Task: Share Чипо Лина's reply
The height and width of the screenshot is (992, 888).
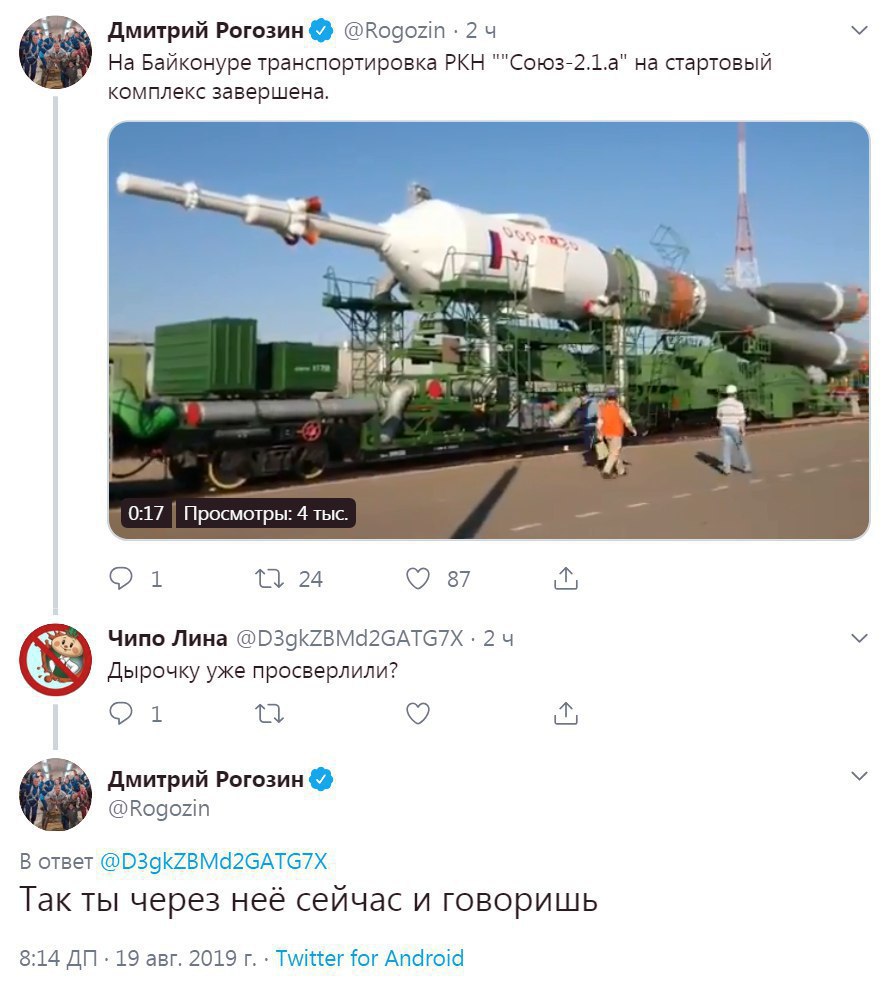Action: tap(565, 712)
